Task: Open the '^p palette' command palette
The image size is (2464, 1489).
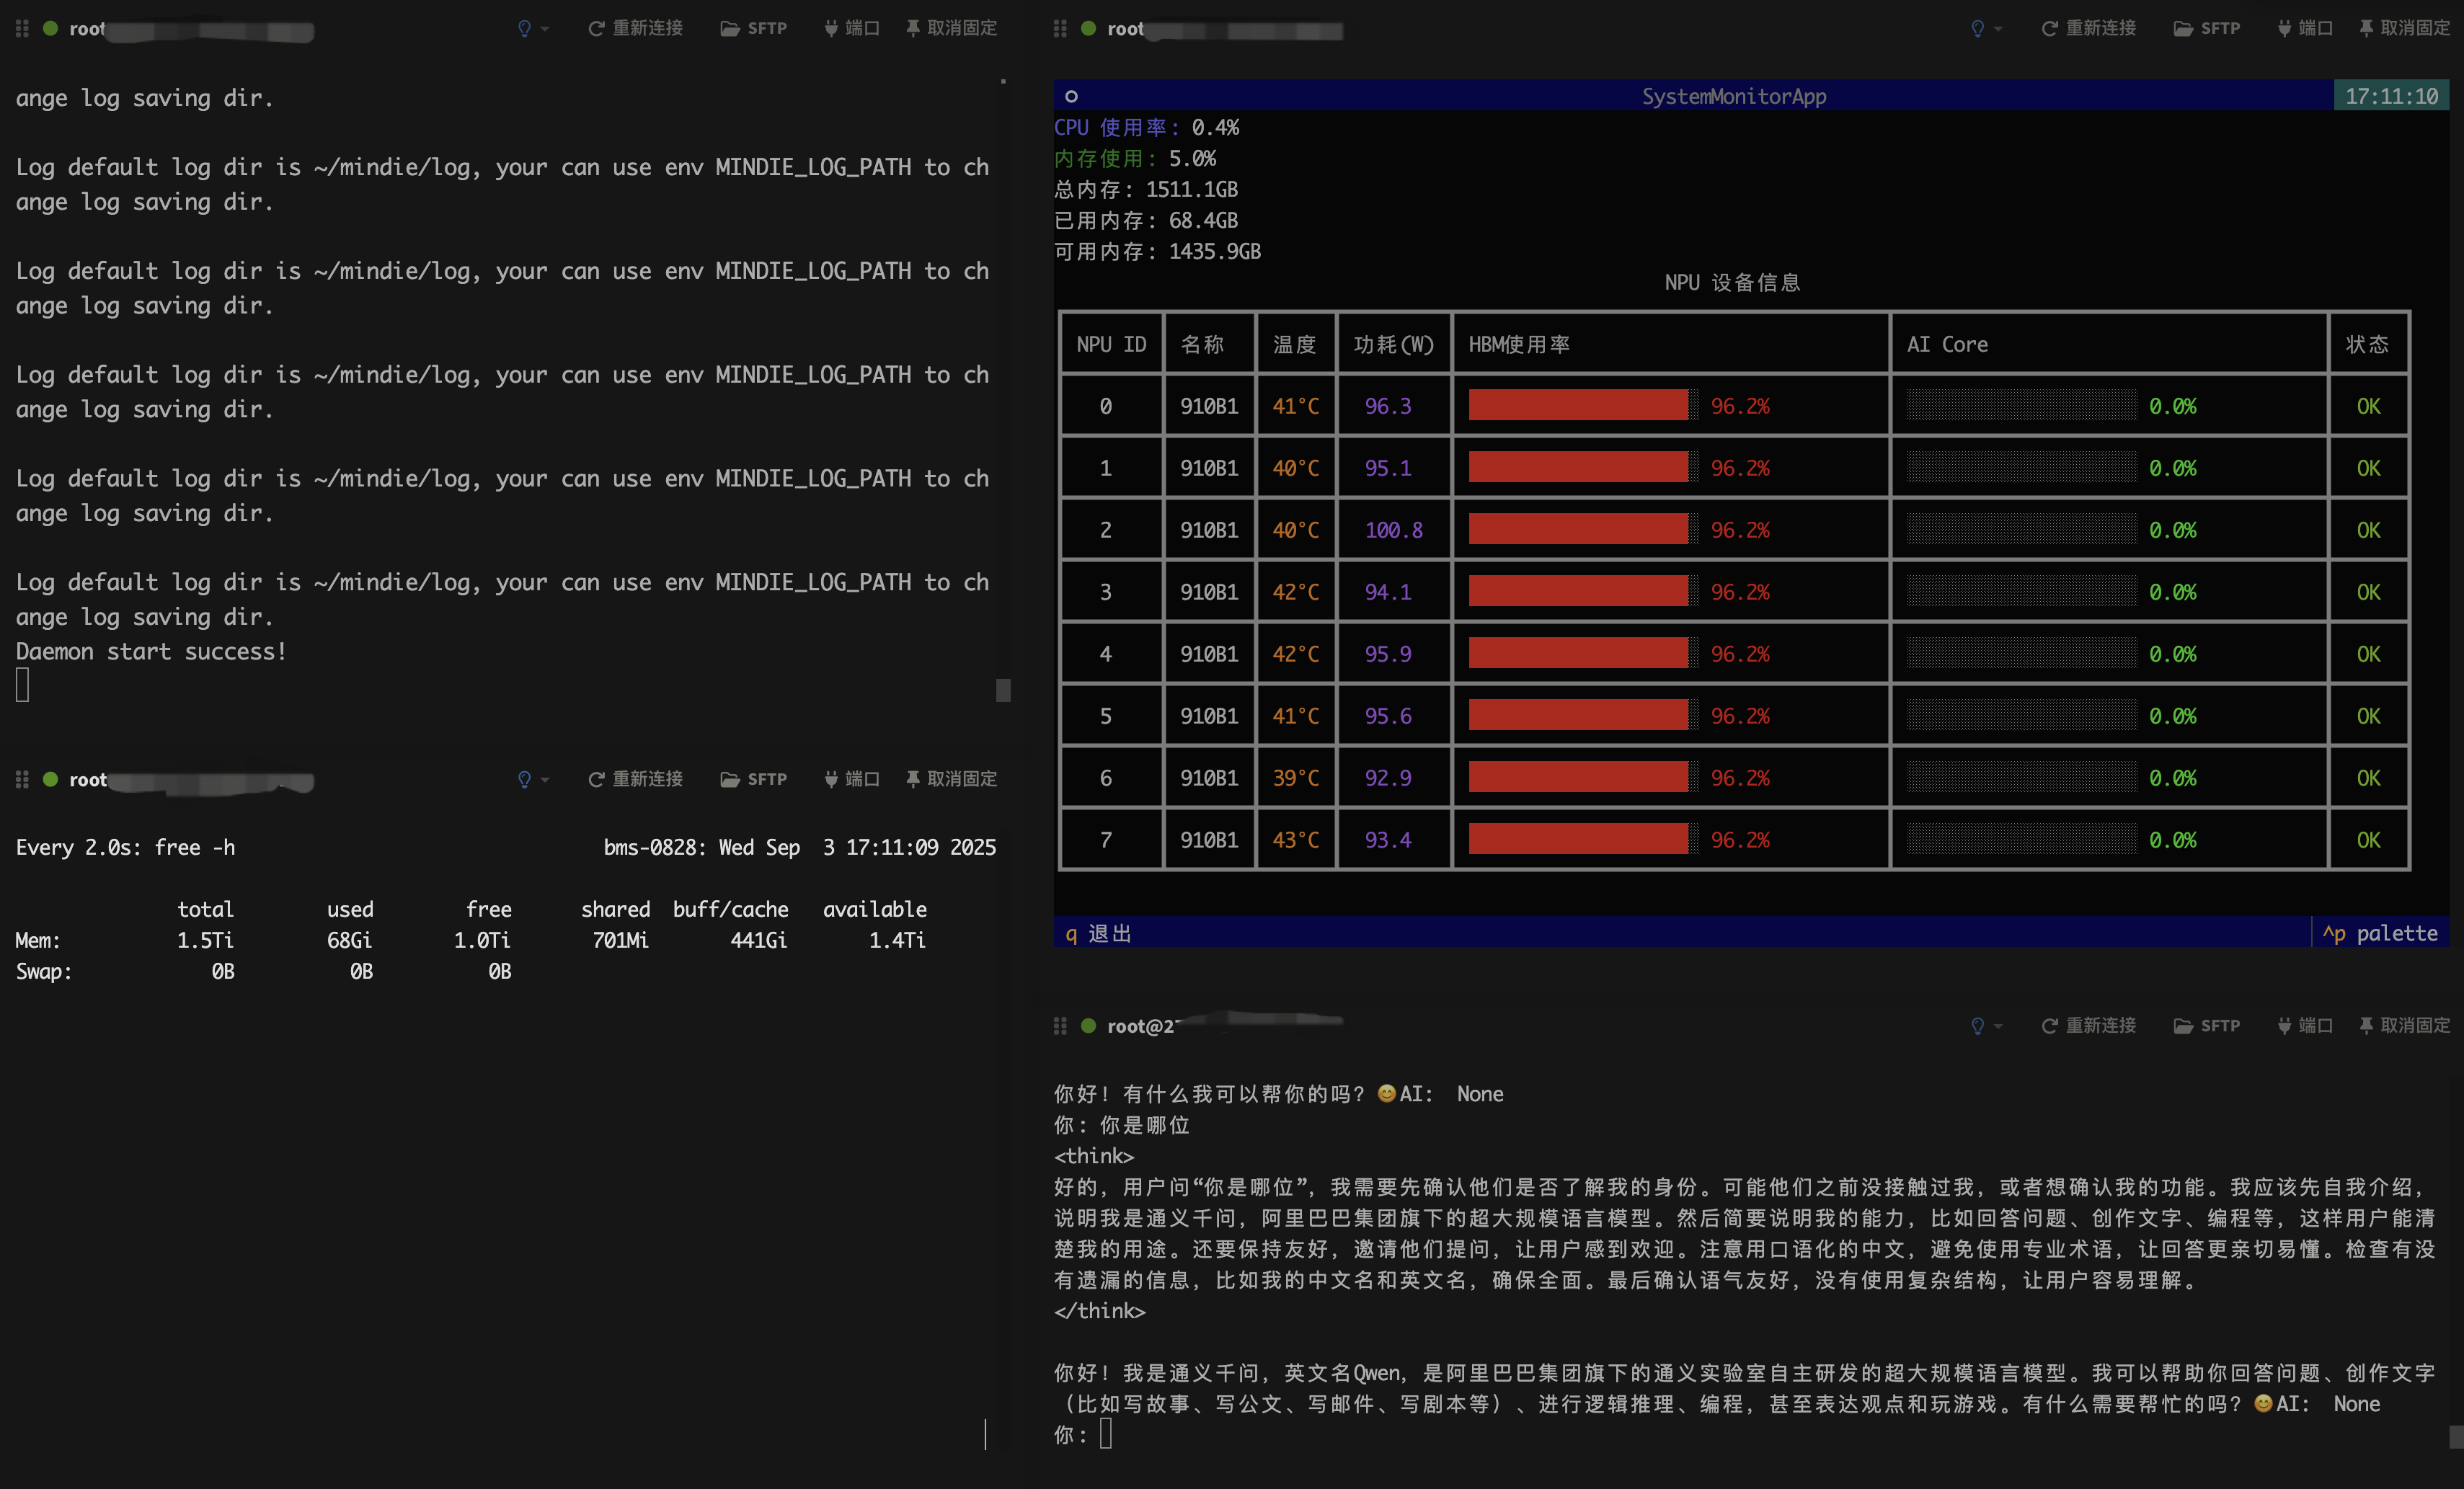Action: [2380, 933]
